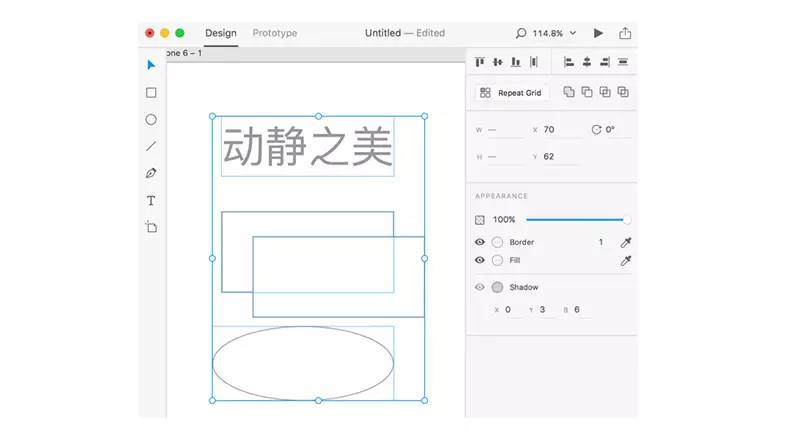The image size is (800, 438).
Task: Enable the Shadow eye toggle
Action: pos(480,287)
